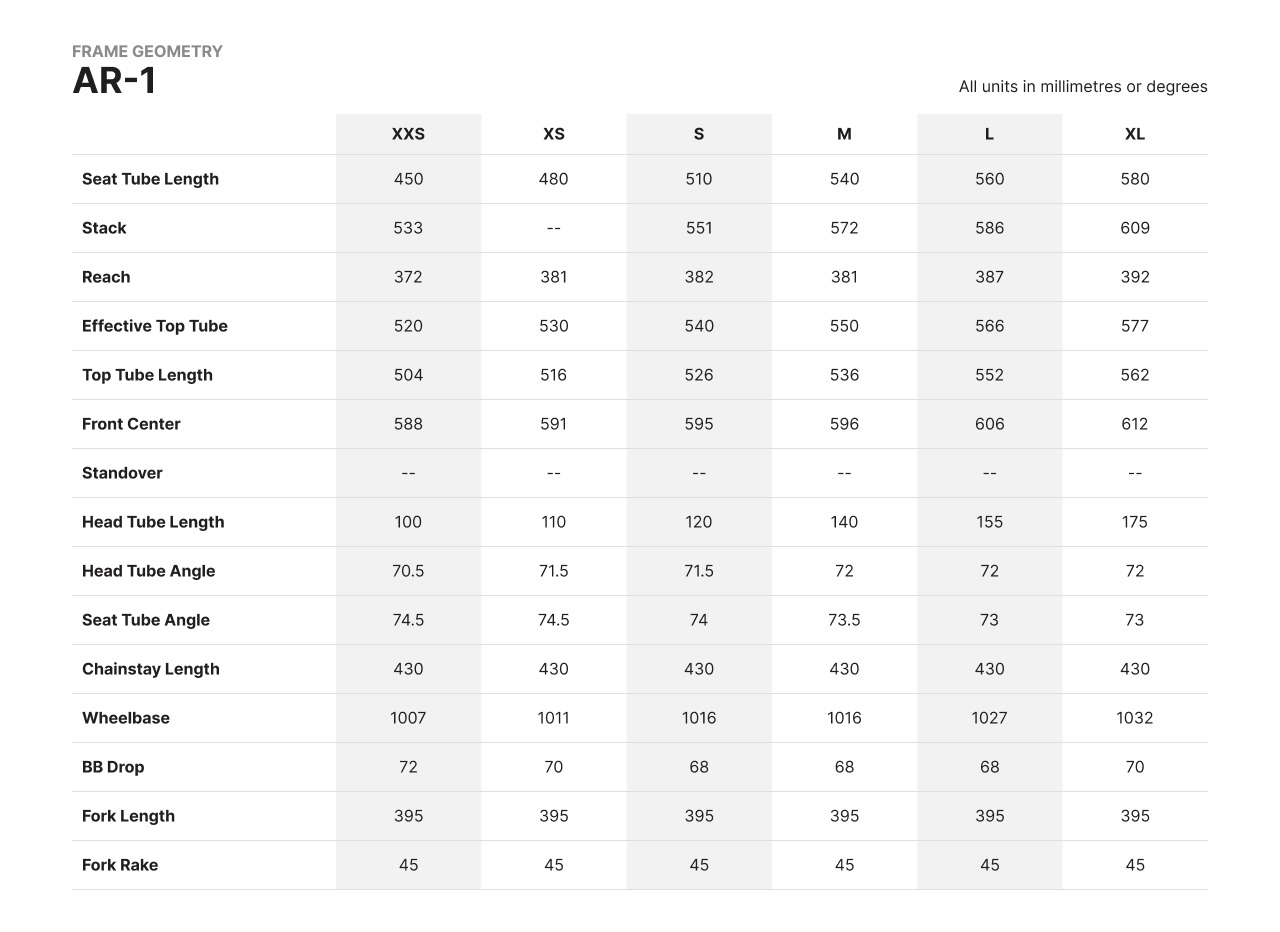Select the Fork Rake row label
Image resolution: width=1280 pixels, height=932 pixels.
coord(120,865)
